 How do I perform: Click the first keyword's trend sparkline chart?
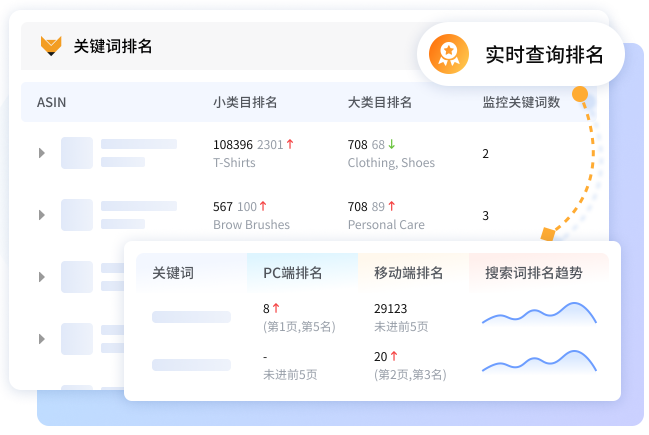[x=539, y=315]
